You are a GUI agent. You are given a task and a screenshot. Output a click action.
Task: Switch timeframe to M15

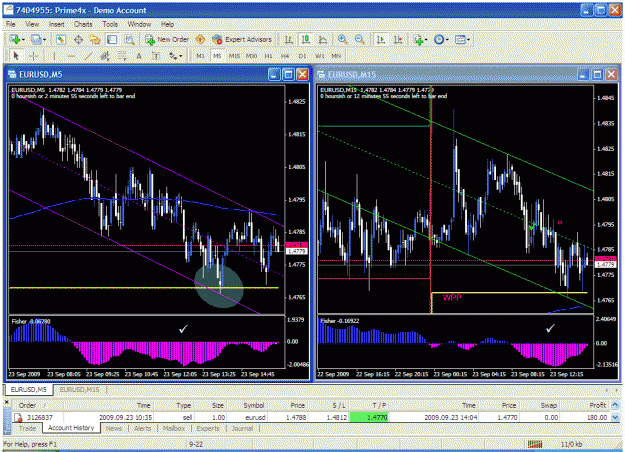(234, 56)
